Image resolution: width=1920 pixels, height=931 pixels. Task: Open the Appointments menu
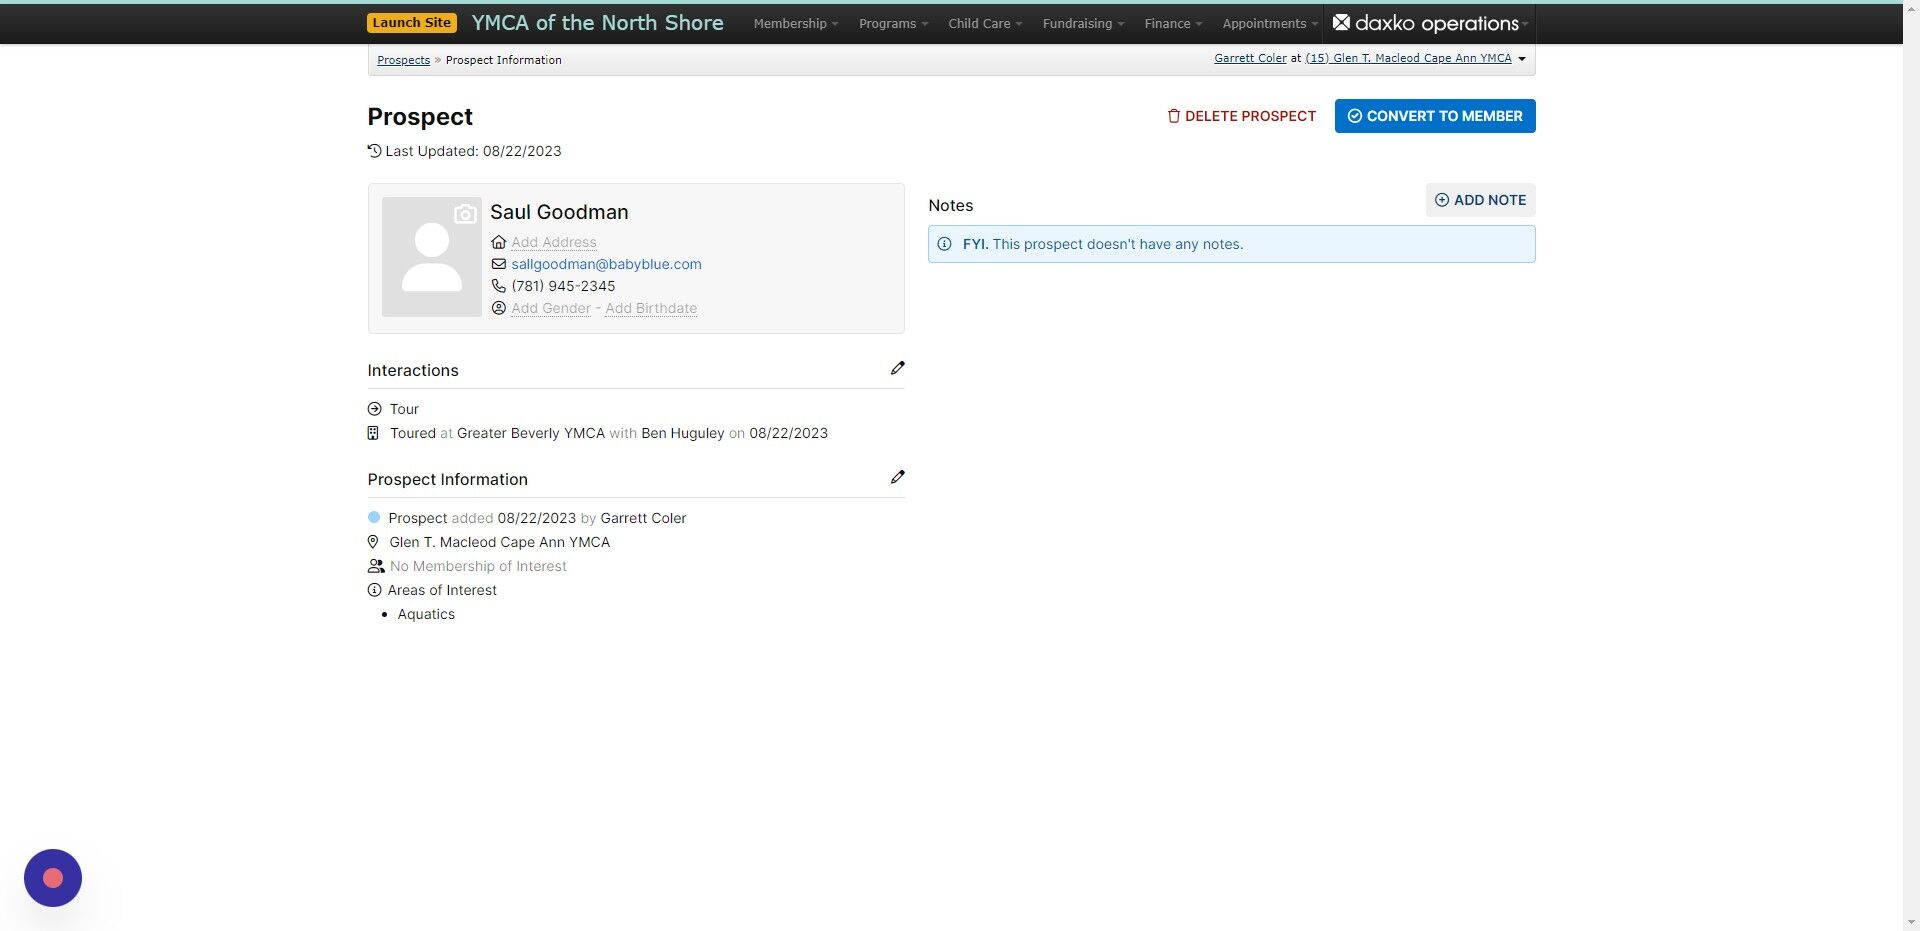pos(1270,23)
